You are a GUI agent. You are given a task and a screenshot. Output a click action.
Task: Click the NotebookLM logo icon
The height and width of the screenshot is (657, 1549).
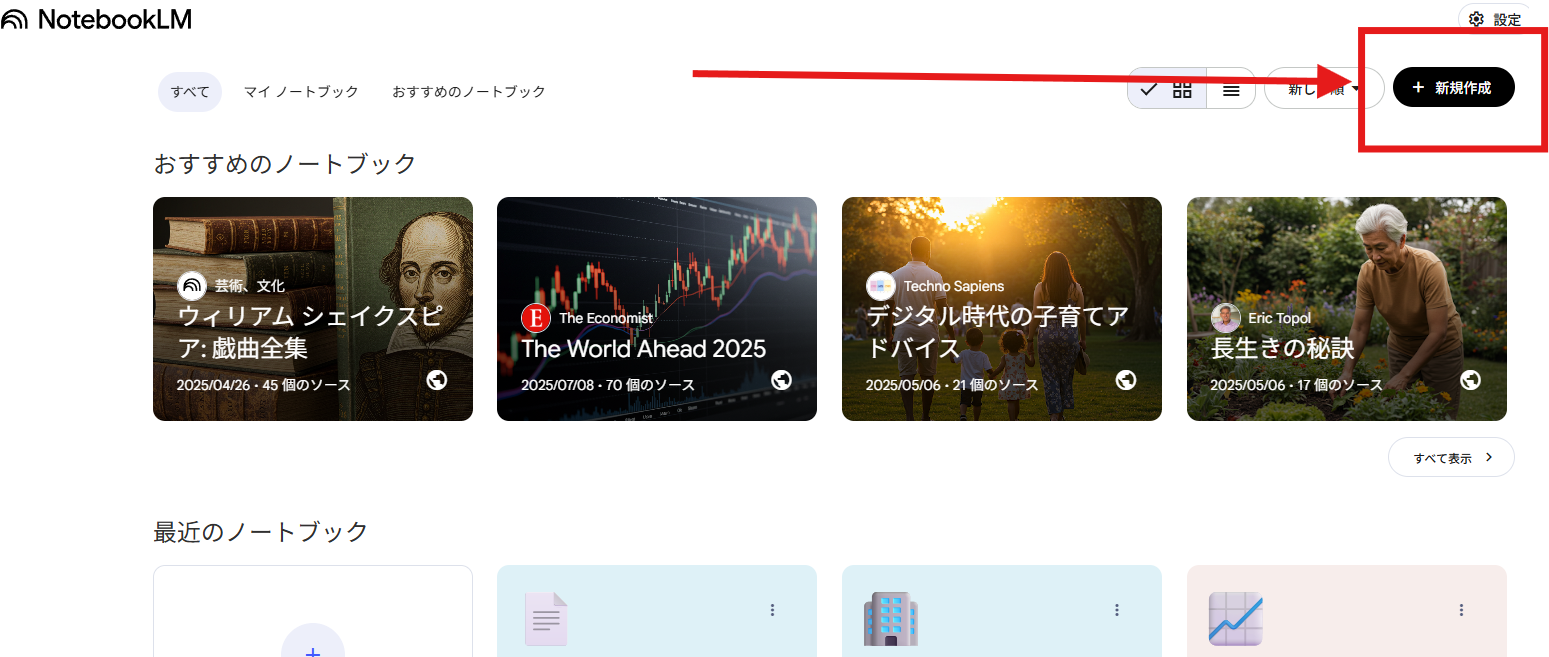15,20
